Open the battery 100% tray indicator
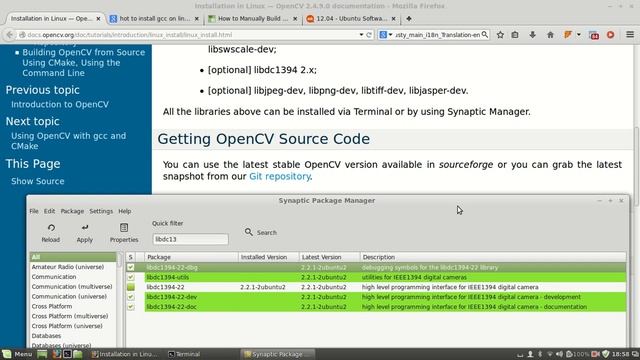The image size is (640, 360). click(578, 354)
